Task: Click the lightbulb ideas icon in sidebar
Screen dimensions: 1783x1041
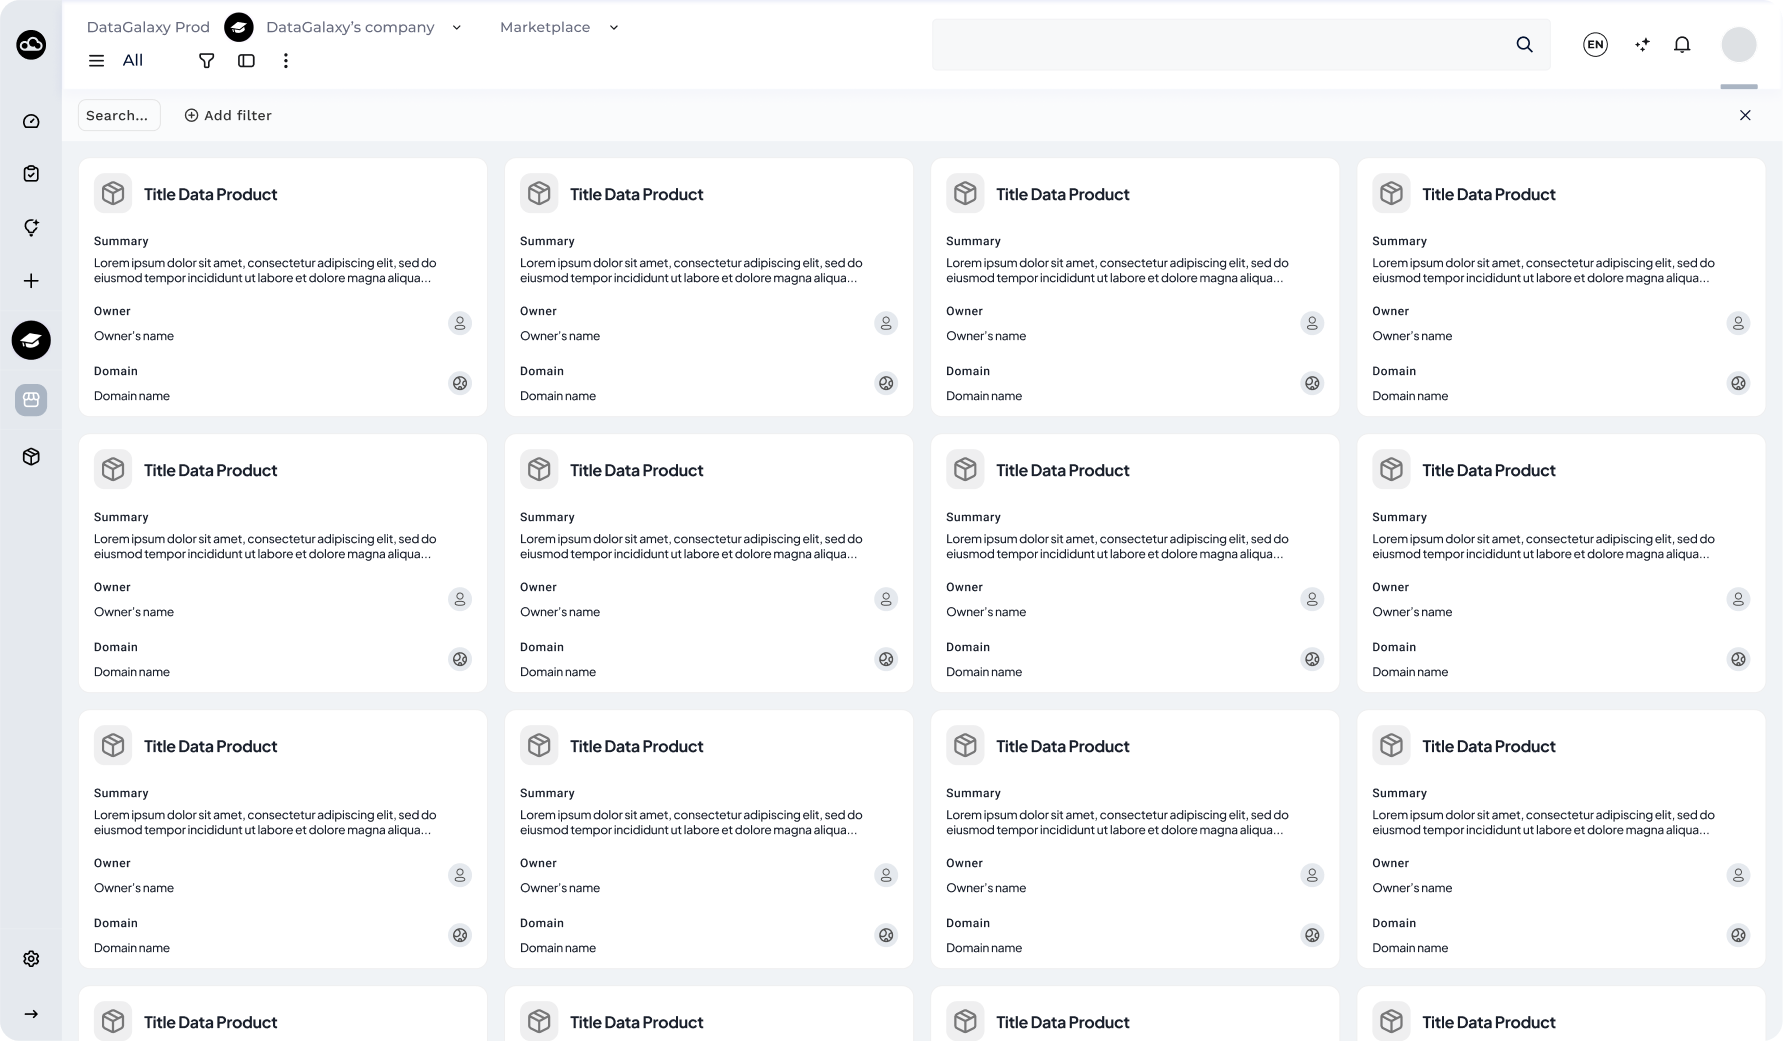Action: click(31, 227)
